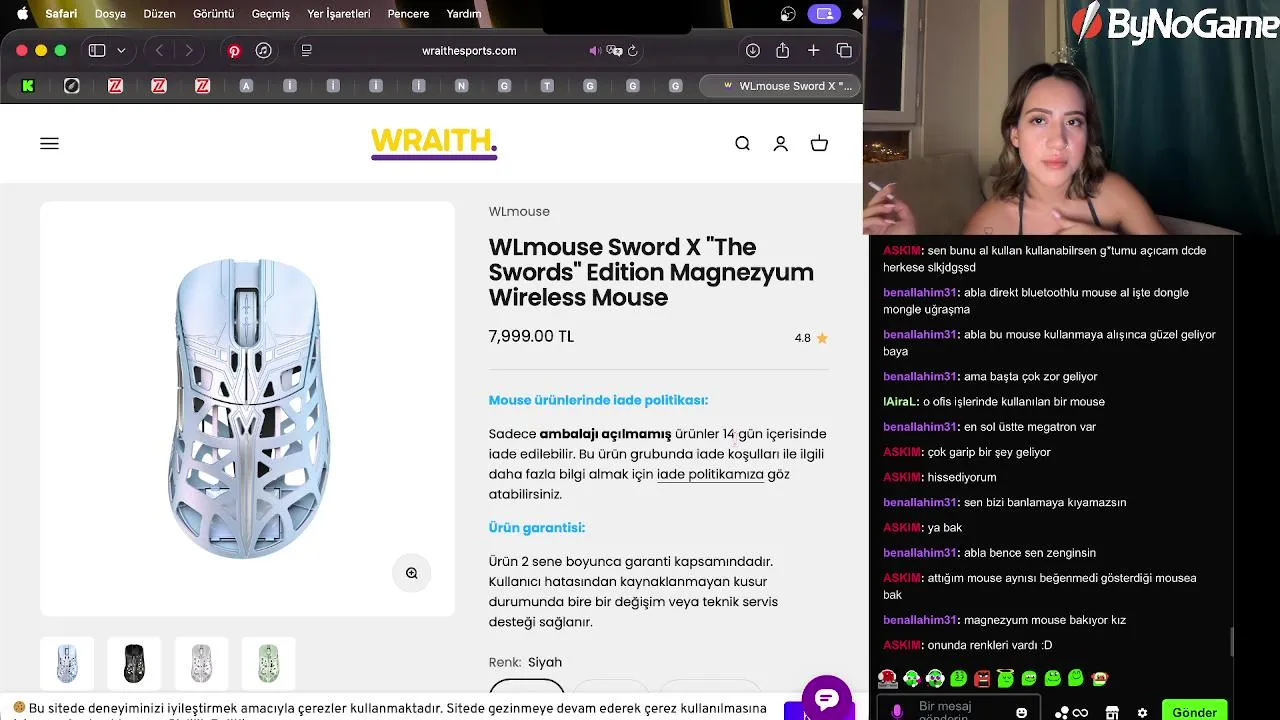
Task: Open the emoji picker in chat
Action: click(x=1021, y=712)
